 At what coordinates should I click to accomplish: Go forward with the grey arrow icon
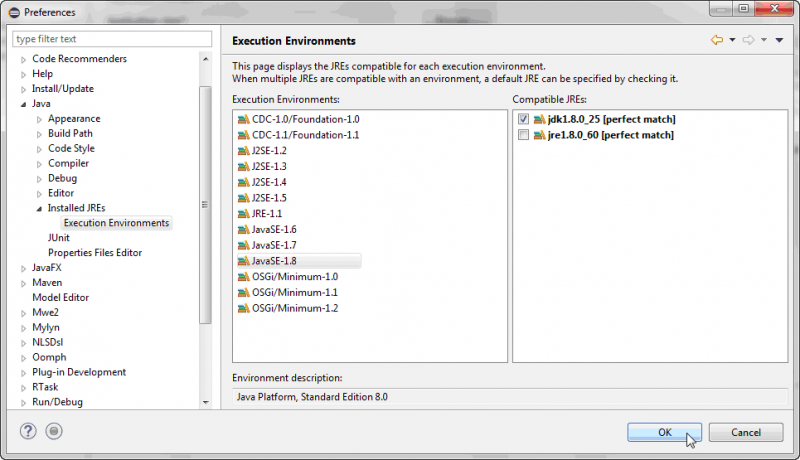[x=748, y=40]
